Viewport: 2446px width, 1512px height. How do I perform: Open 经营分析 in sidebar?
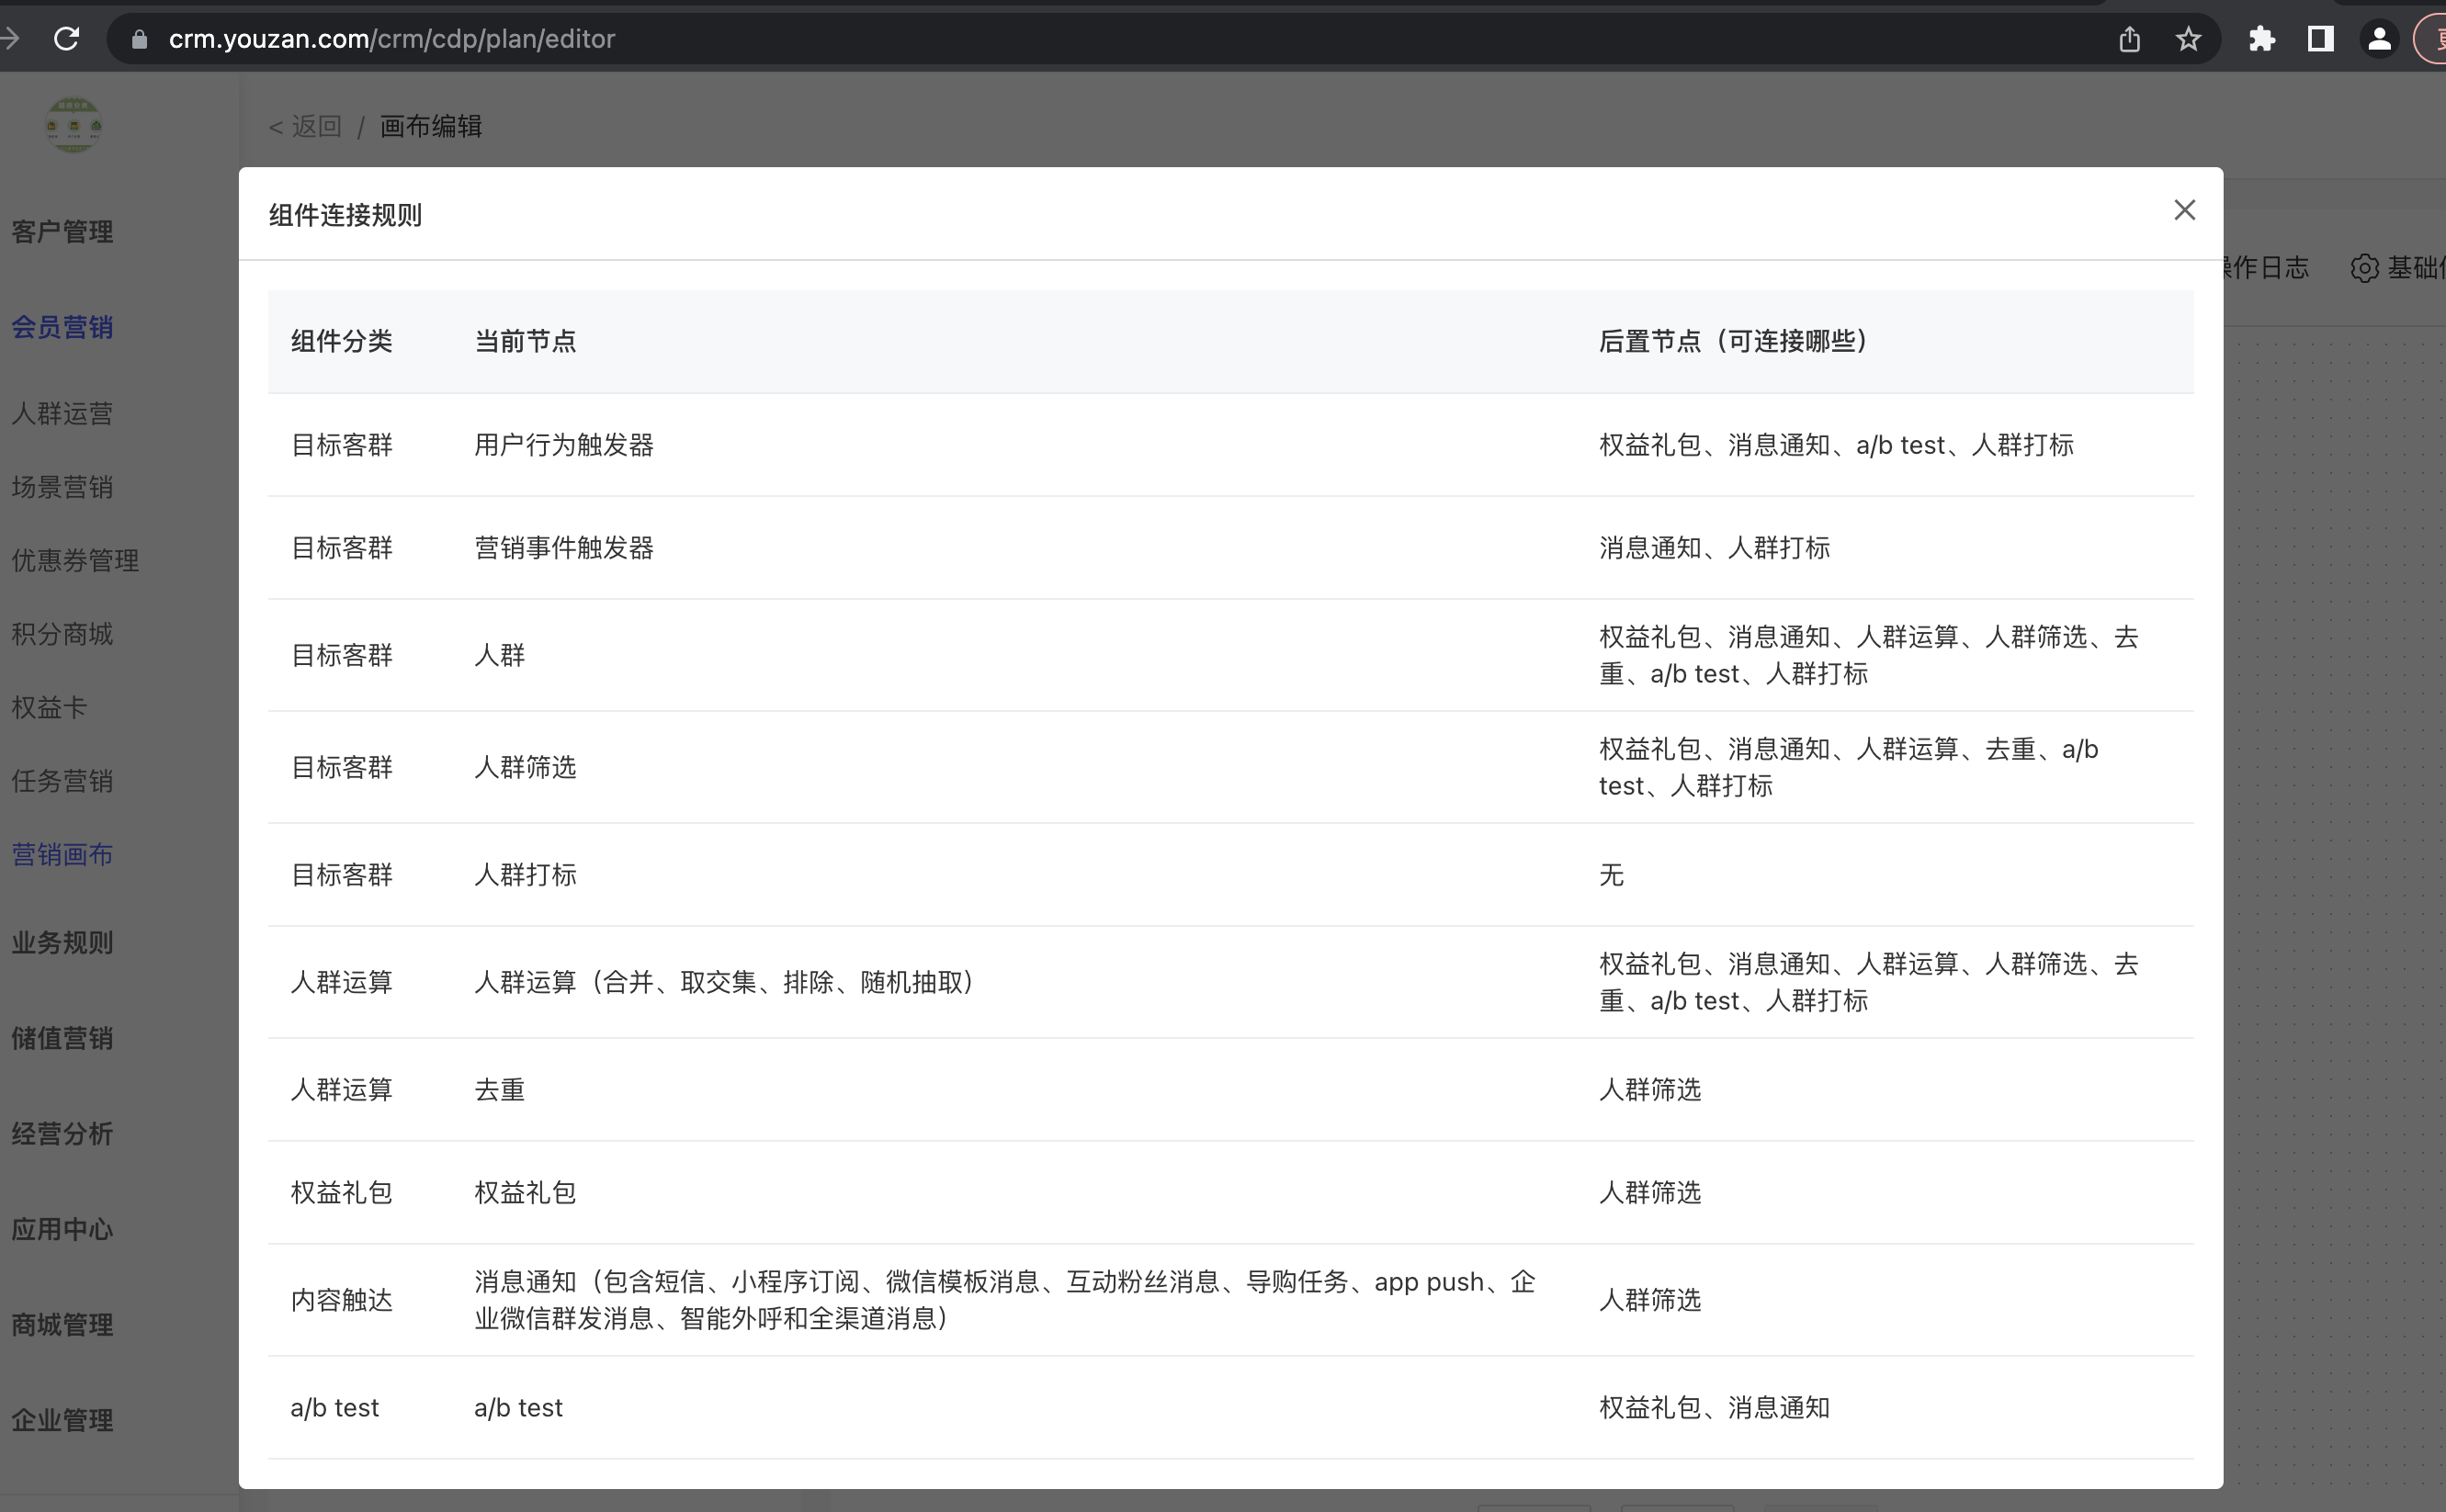click(62, 1134)
